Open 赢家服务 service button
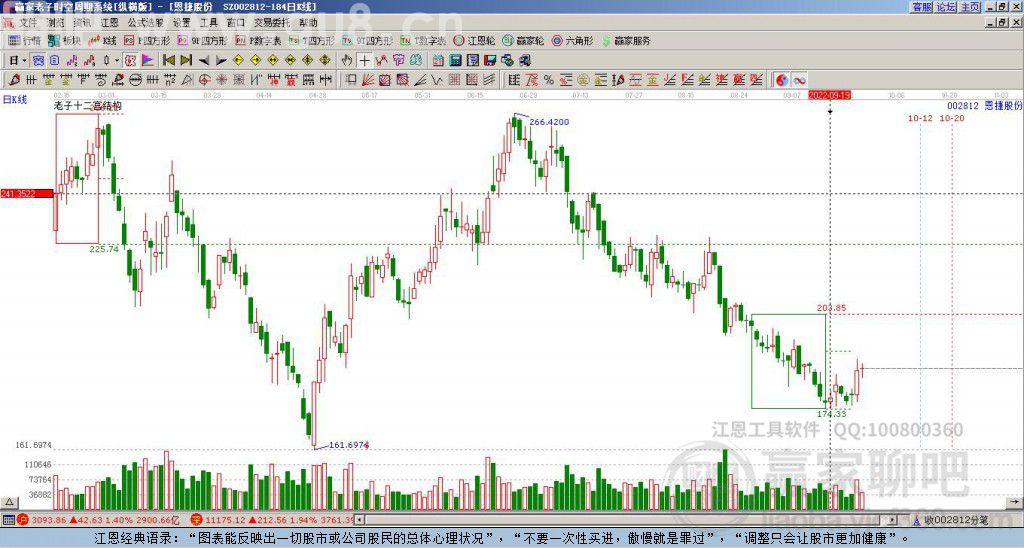Viewport: 1024px width, 548px height. pyautogui.click(x=626, y=40)
